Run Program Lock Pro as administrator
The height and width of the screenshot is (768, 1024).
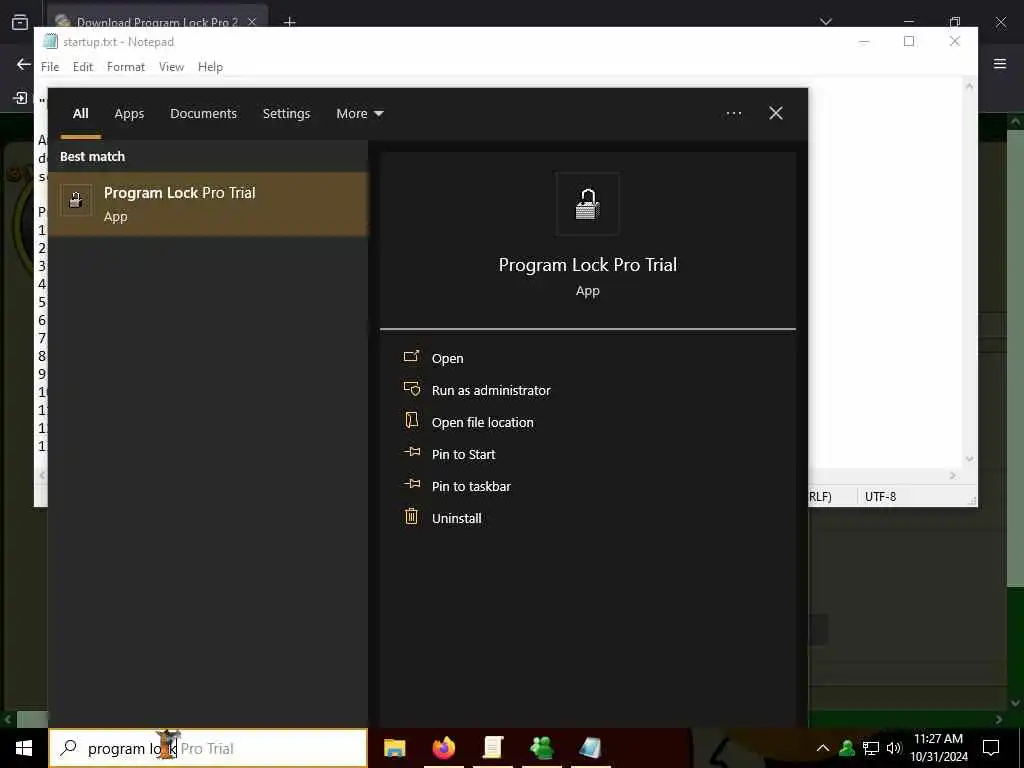pyautogui.click(x=491, y=391)
